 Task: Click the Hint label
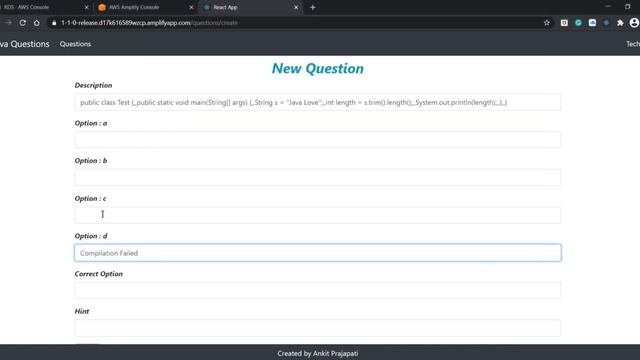pos(82,311)
